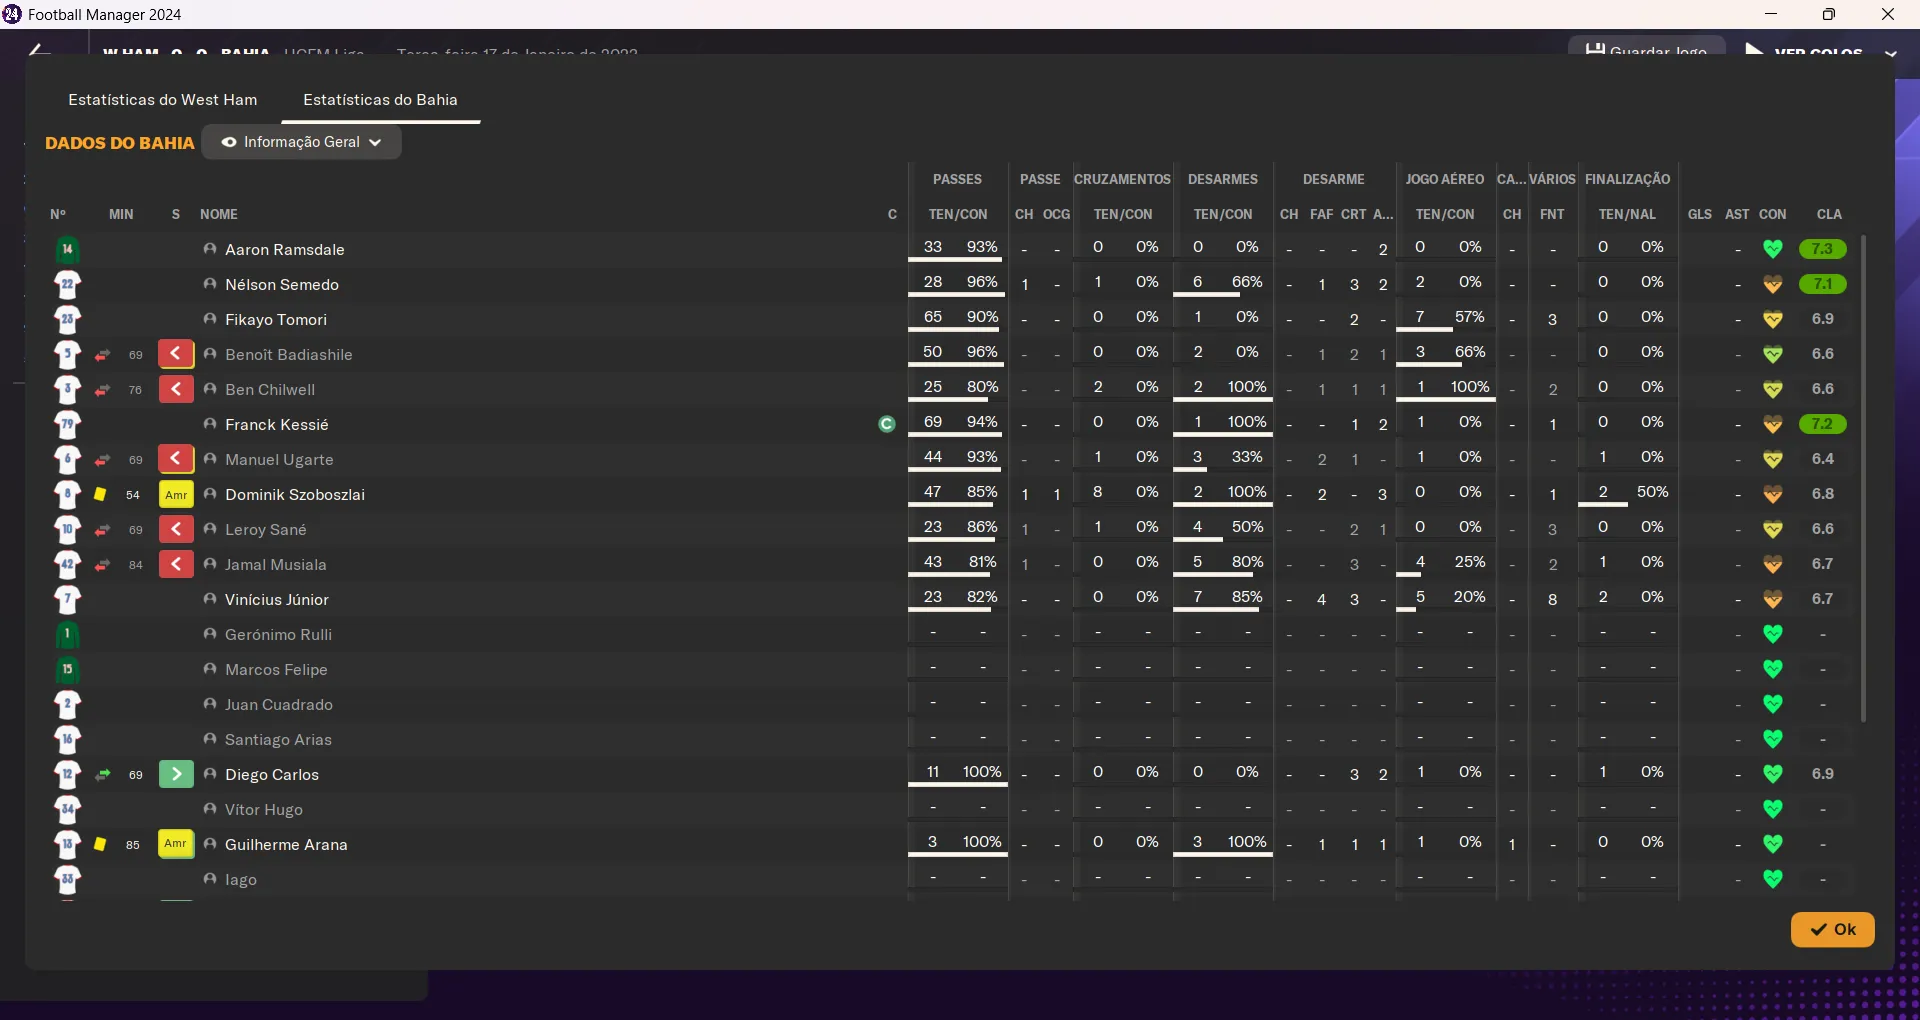
Task: Click Fikayo Tomori's shirt icon
Action: coord(67,319)
